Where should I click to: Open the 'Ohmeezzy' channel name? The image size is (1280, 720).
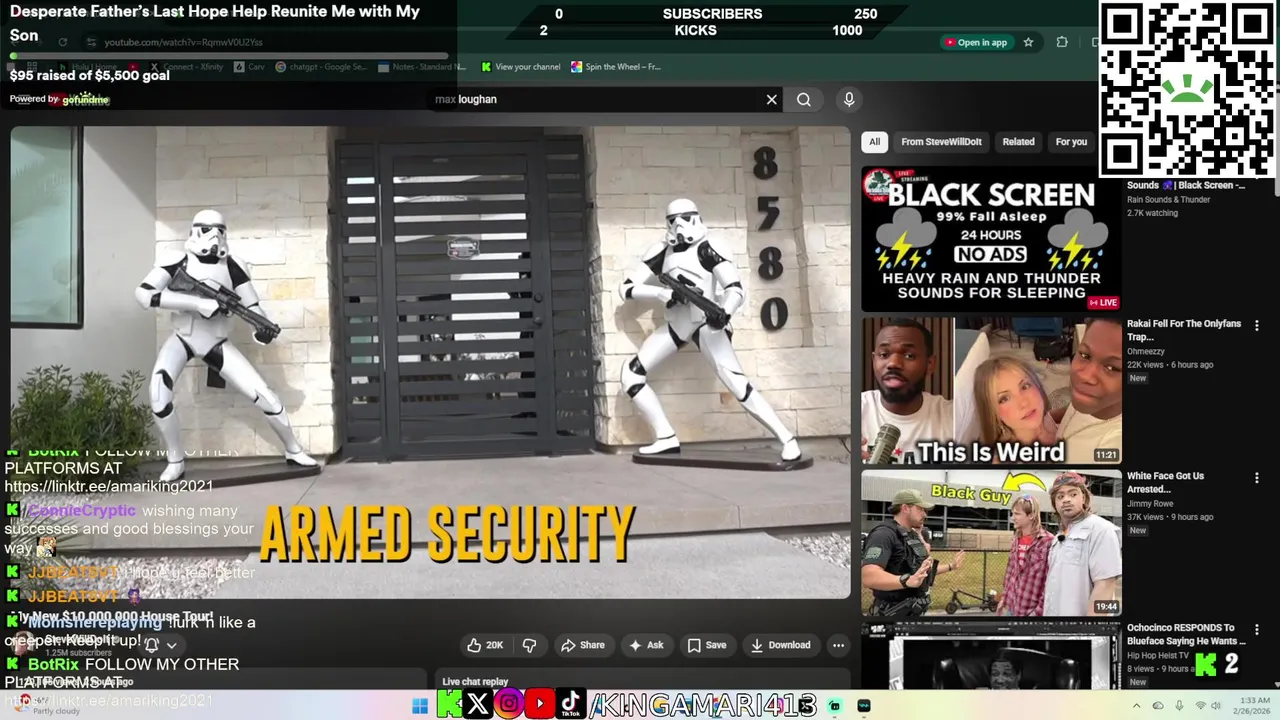click(1146, 351)
